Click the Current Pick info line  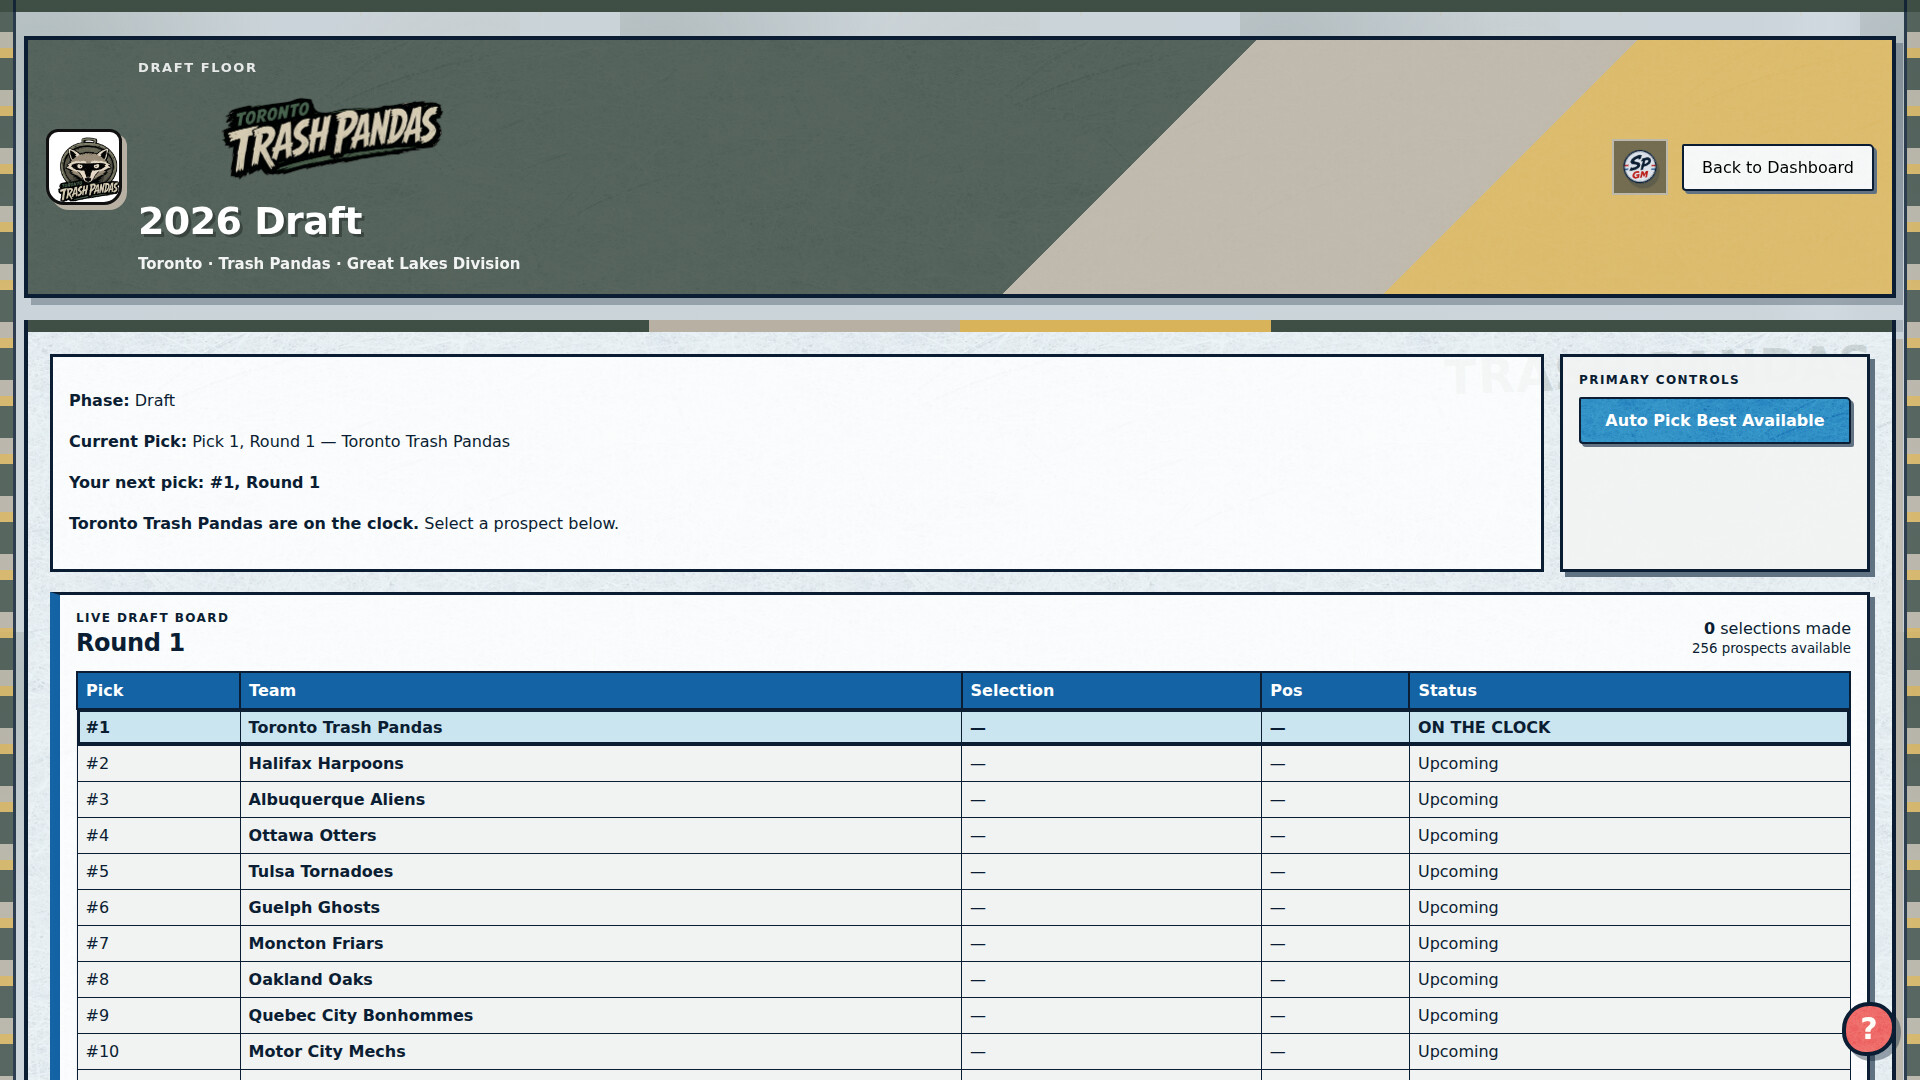coord(289,441)
